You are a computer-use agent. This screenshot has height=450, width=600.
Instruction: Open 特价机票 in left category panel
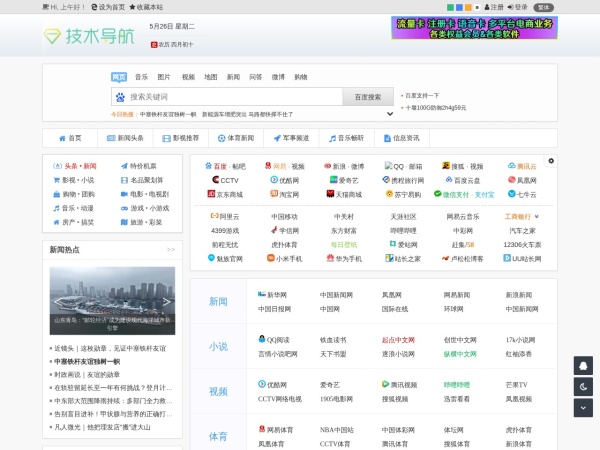coord(139,166)
